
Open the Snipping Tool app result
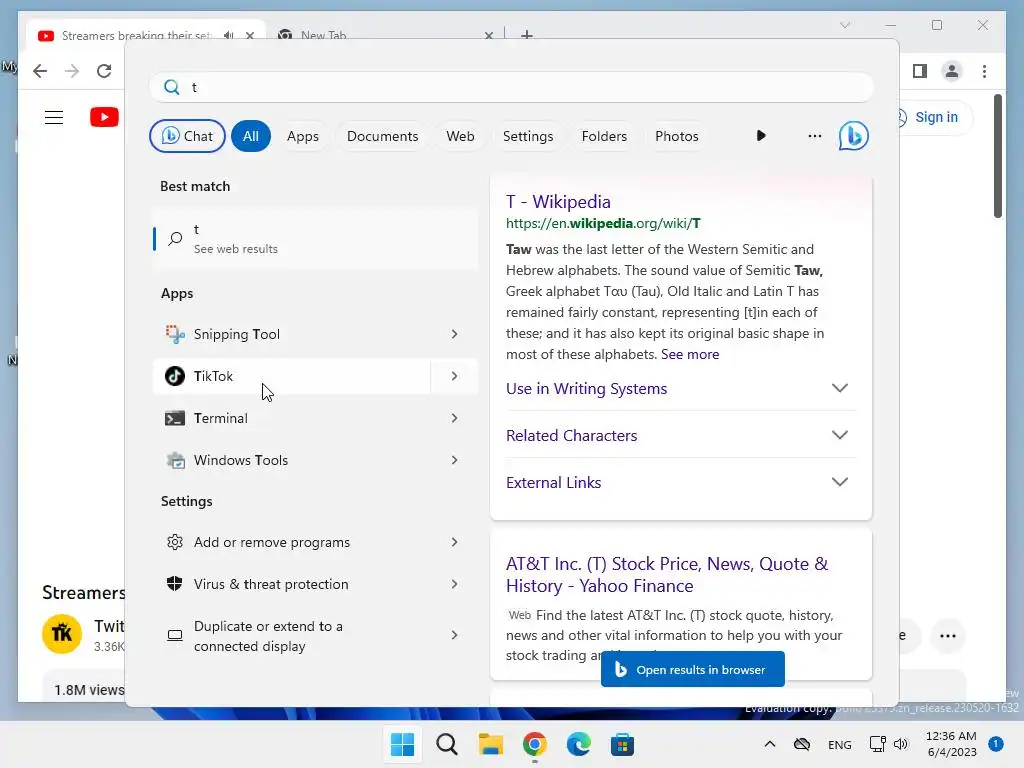point(291,334)
